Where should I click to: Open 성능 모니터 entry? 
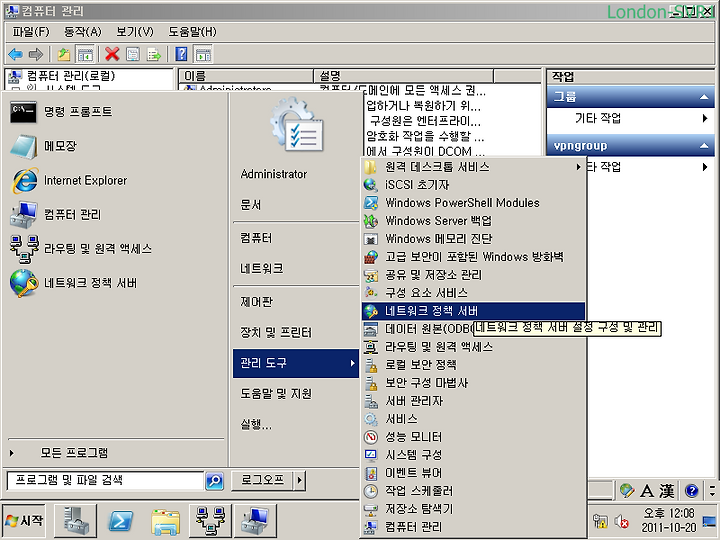point(473,437)
